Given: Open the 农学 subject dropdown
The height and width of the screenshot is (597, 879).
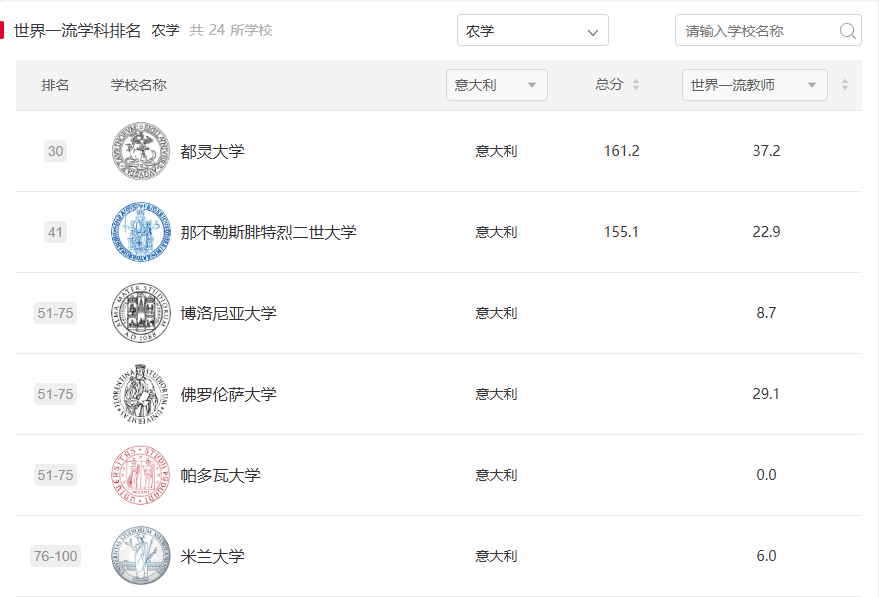Looking at the screenshot, I should click(532, 31).
